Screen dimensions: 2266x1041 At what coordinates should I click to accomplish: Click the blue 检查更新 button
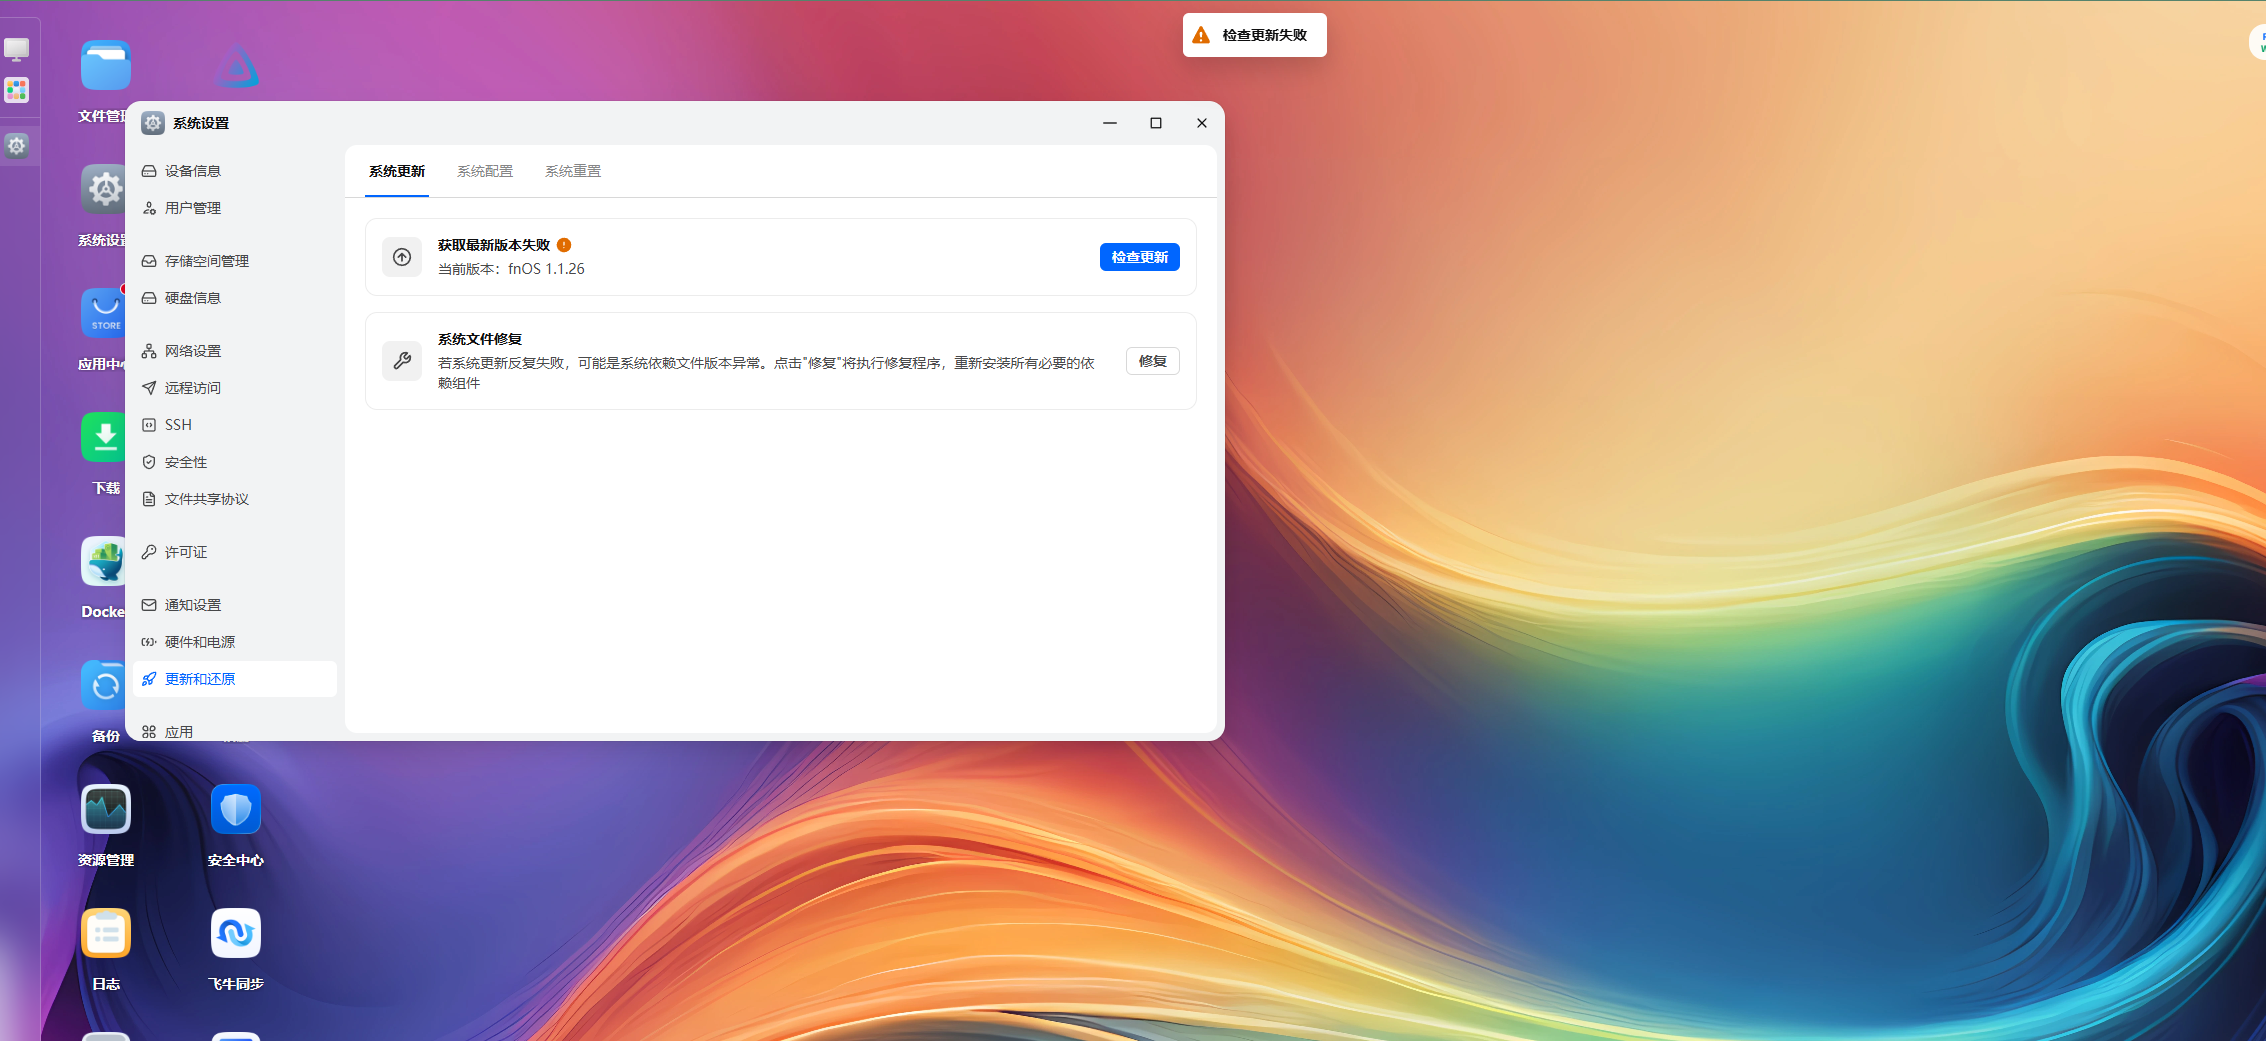pyautogui.click(x=1140, y=257)
